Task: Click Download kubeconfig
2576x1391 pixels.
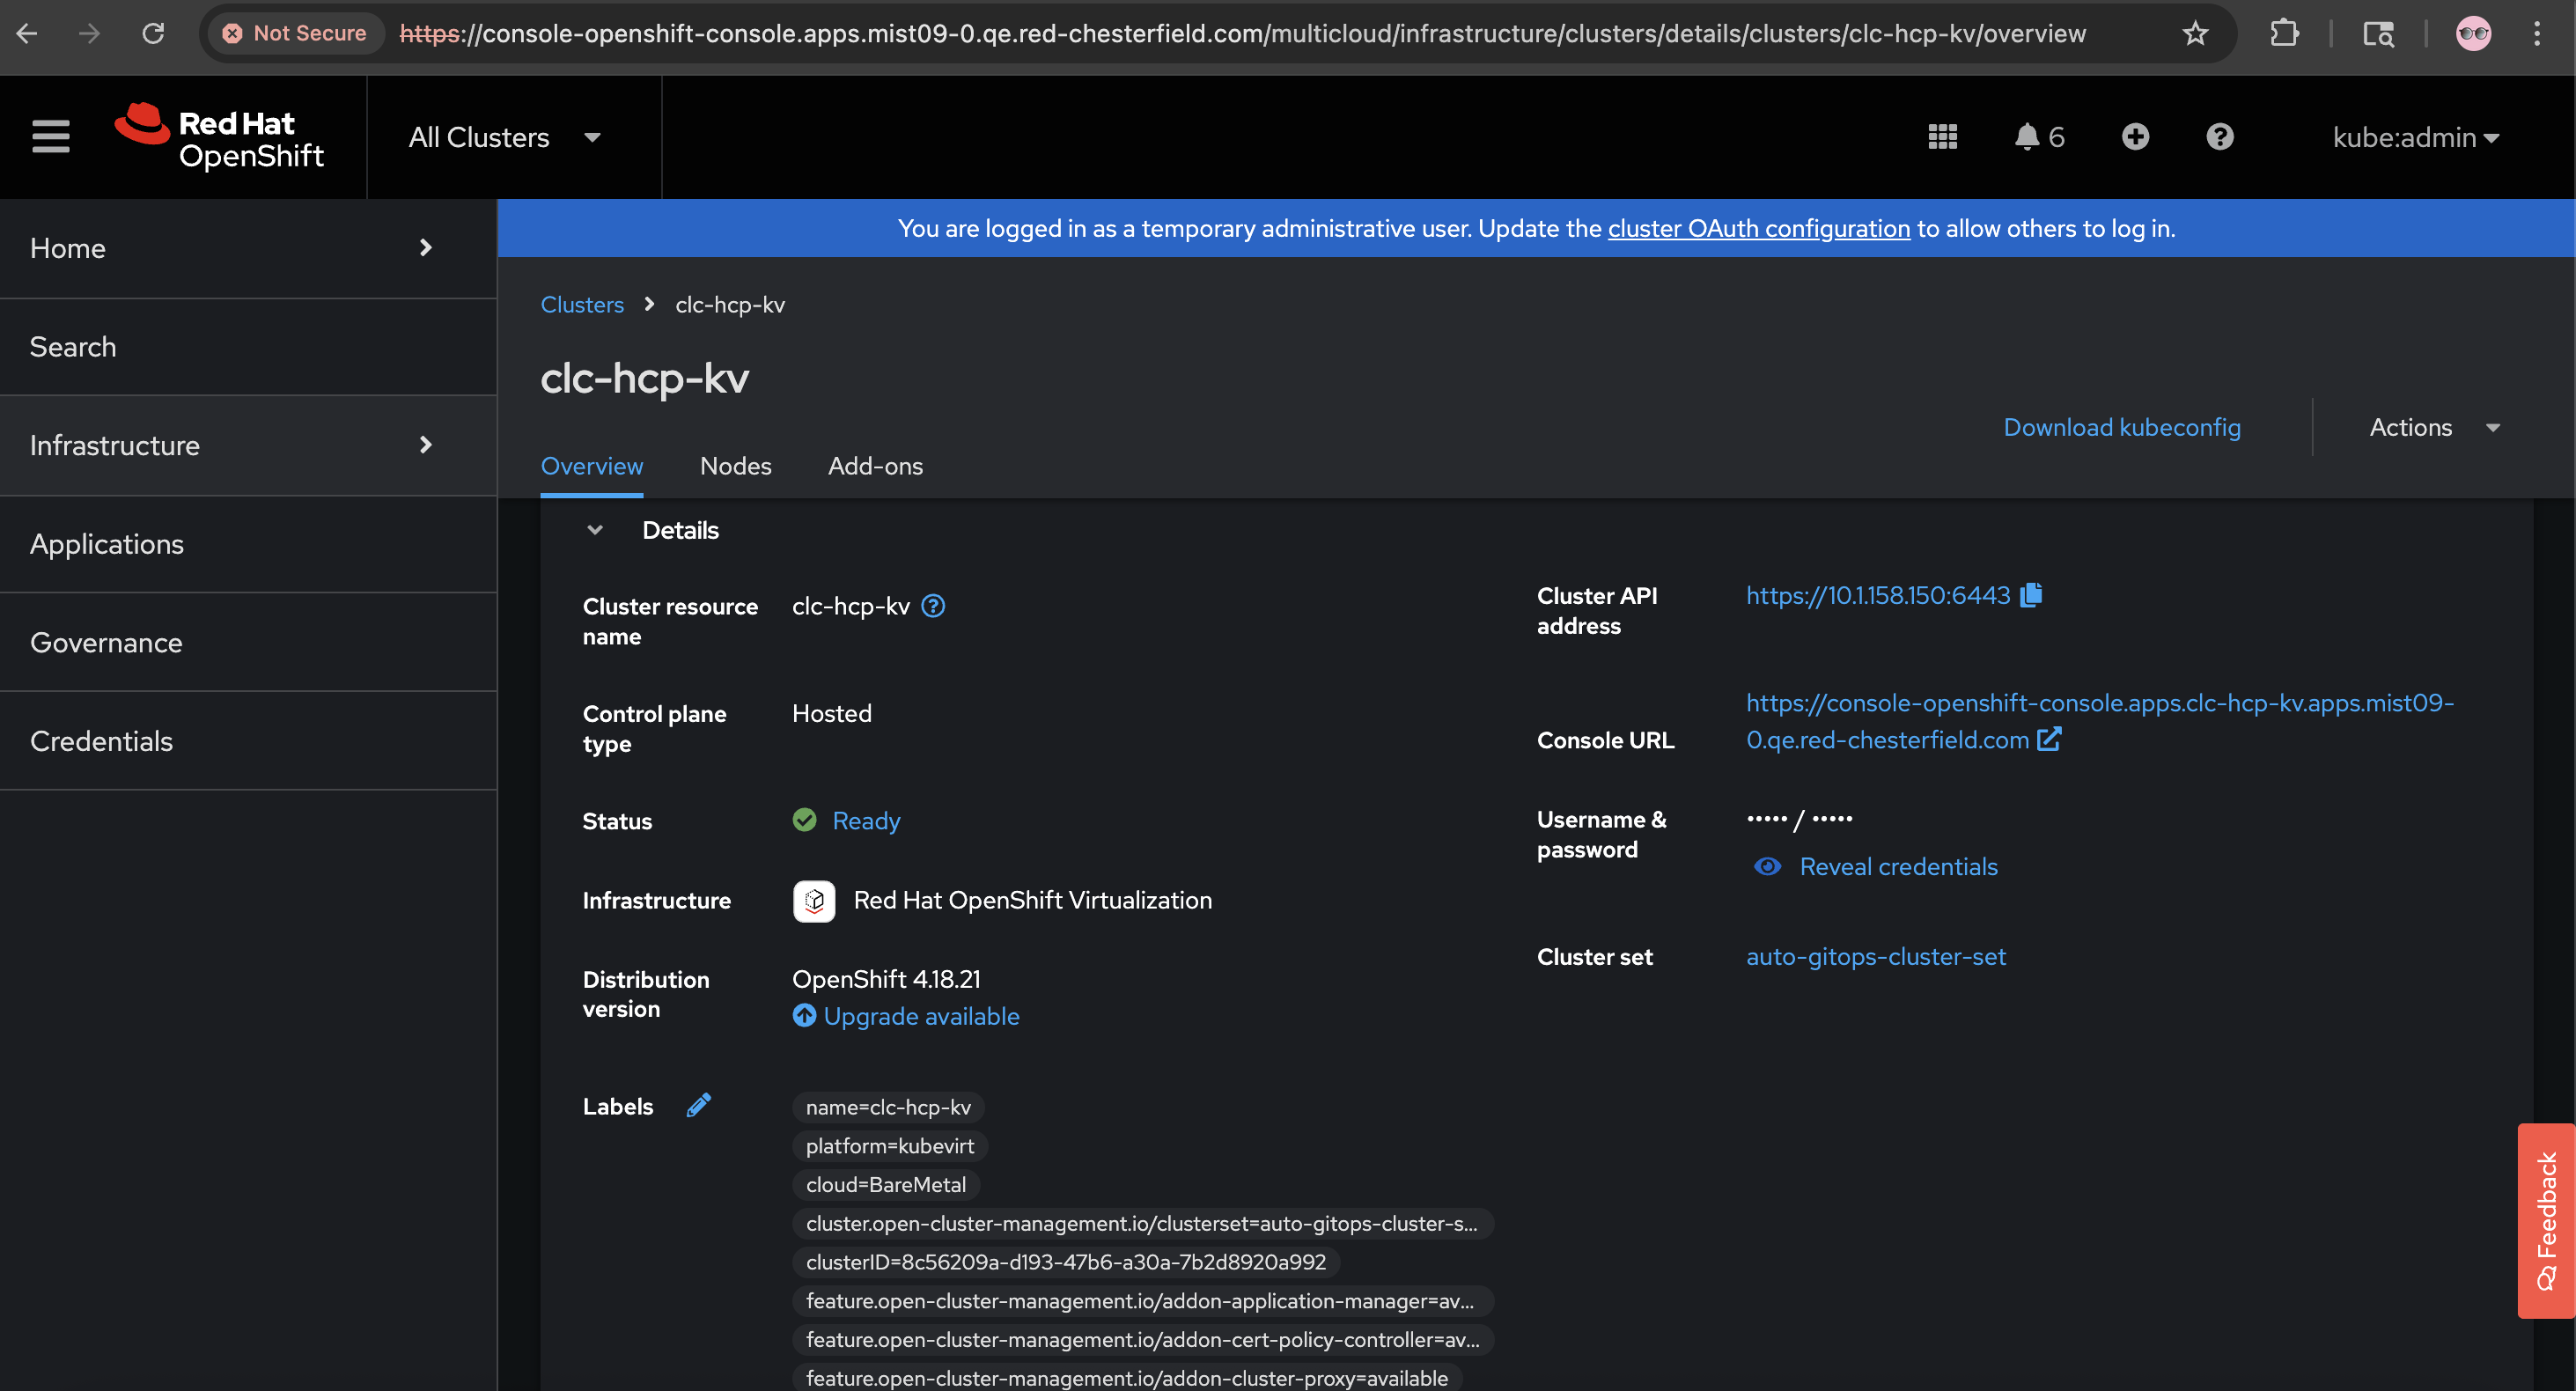Action: click(2121, 428)
